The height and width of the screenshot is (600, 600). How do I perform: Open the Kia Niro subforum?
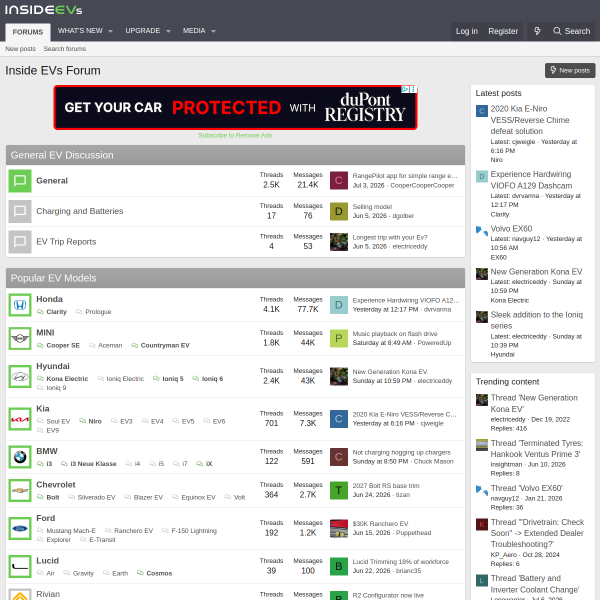coord(95,421)
